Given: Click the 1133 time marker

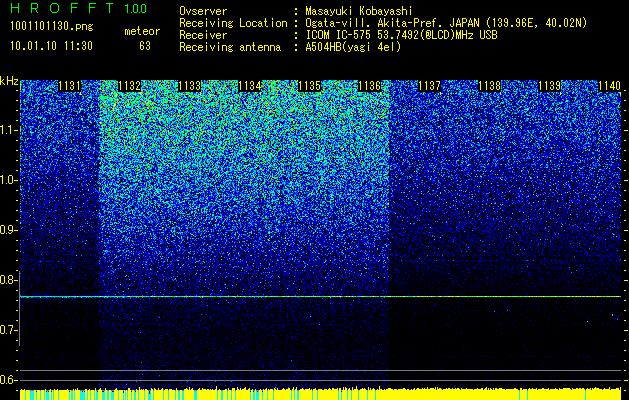Looking at the screenshot, I should pos(189,86).
